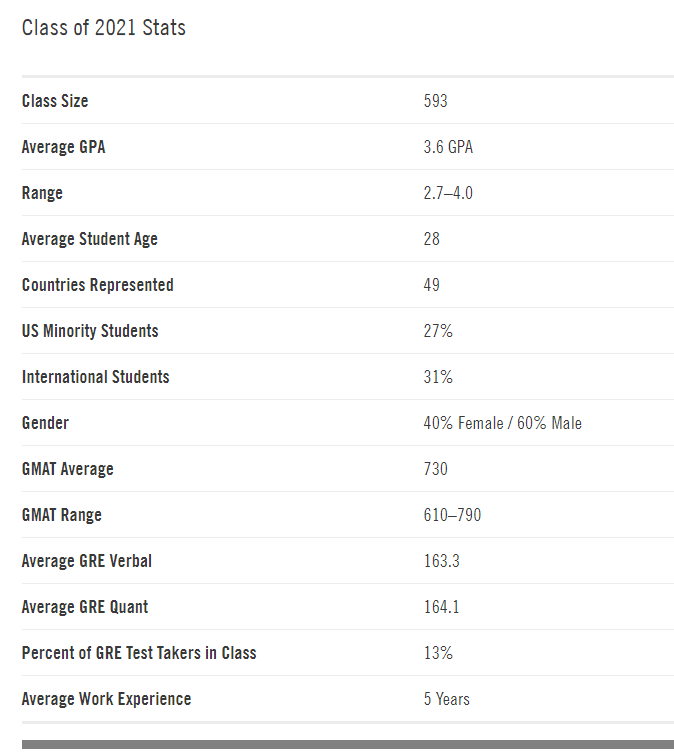Click the "Average GRE Verbal" label
The width and height of the screenshot is (674, 754).
87,561
